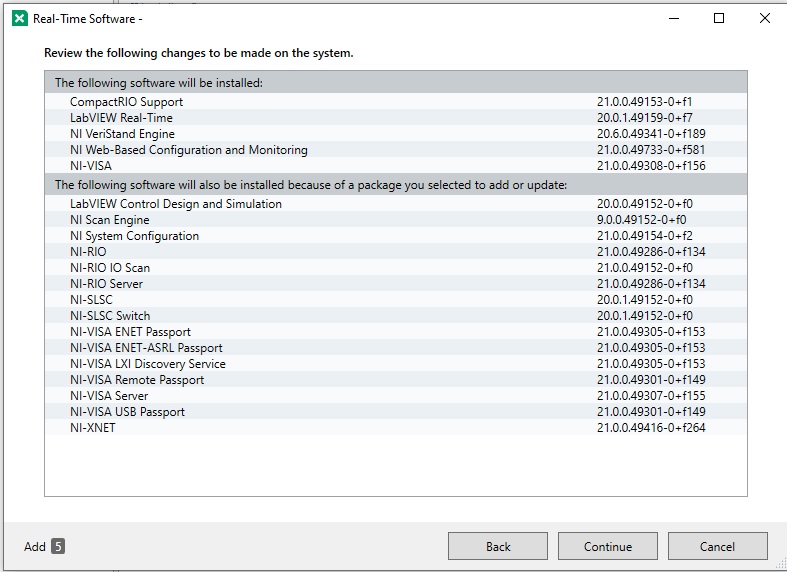The image size is (787, 572).
Task: Minimize the Real-Time Software dialog
Action: tap(672, 18)
